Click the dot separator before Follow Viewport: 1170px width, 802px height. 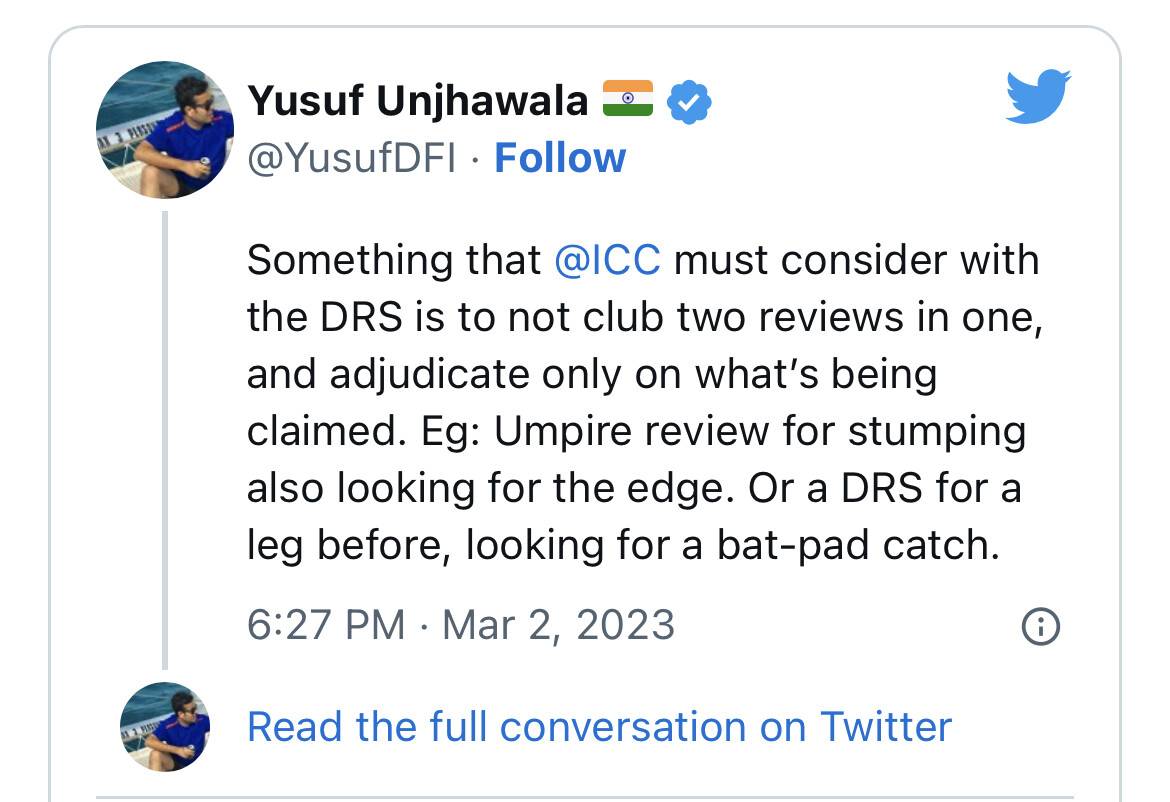coord(475,159)
